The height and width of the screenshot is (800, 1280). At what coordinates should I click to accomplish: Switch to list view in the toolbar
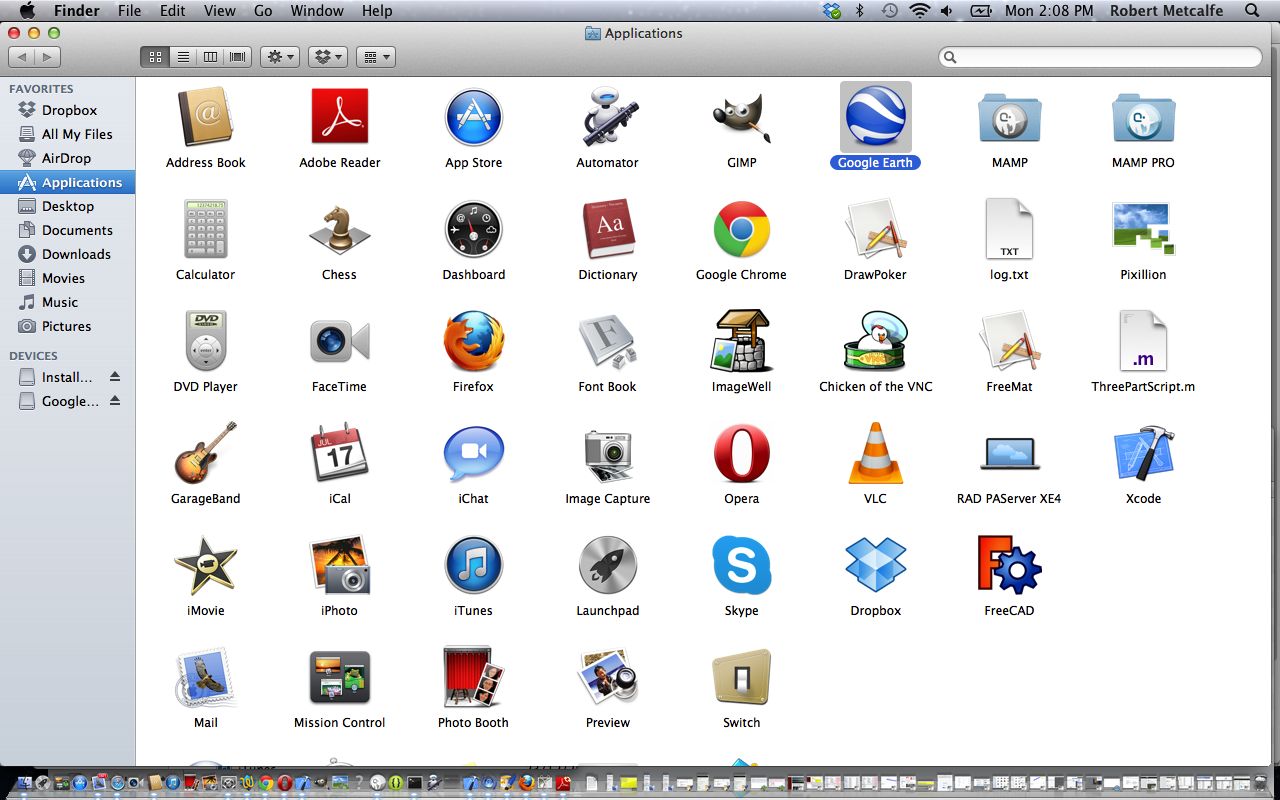tap(183, 57)
